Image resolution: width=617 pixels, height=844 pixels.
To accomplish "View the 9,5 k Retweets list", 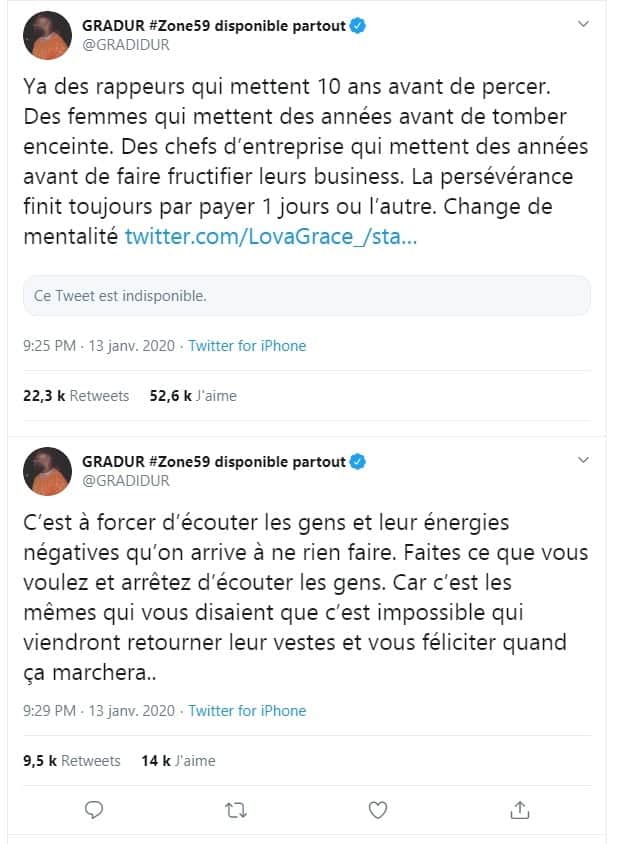I will point(72,761).
